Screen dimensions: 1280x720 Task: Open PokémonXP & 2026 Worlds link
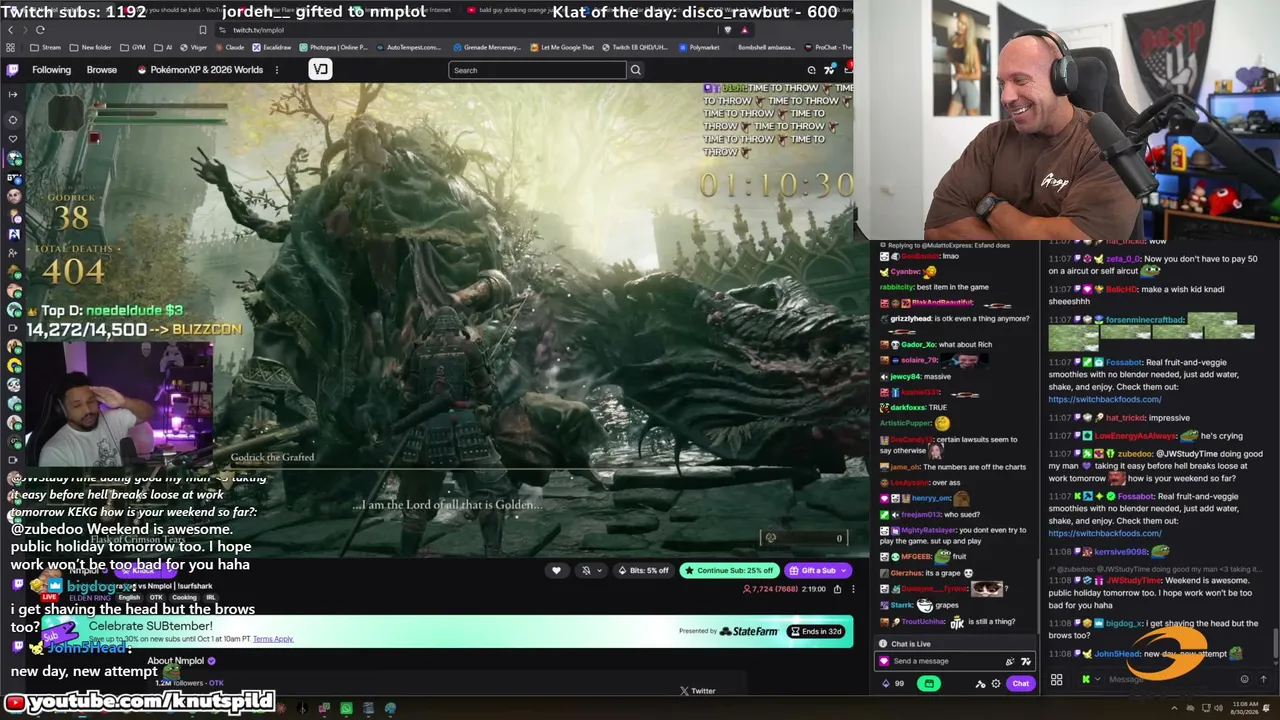200,70
